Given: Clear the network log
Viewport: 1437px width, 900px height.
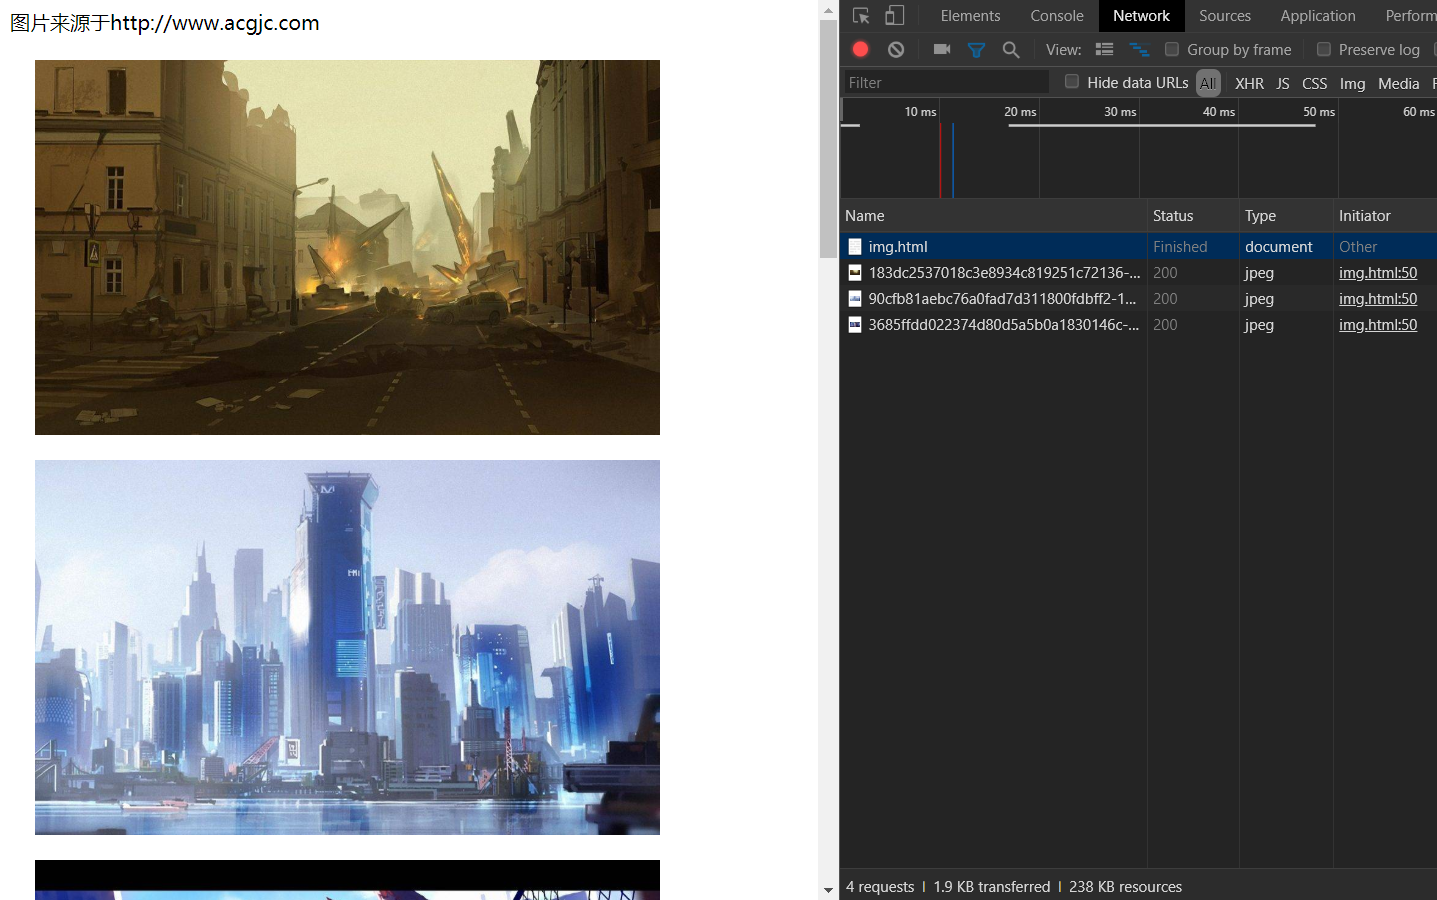Looking at the screenshot, I should tap(896, 49).
